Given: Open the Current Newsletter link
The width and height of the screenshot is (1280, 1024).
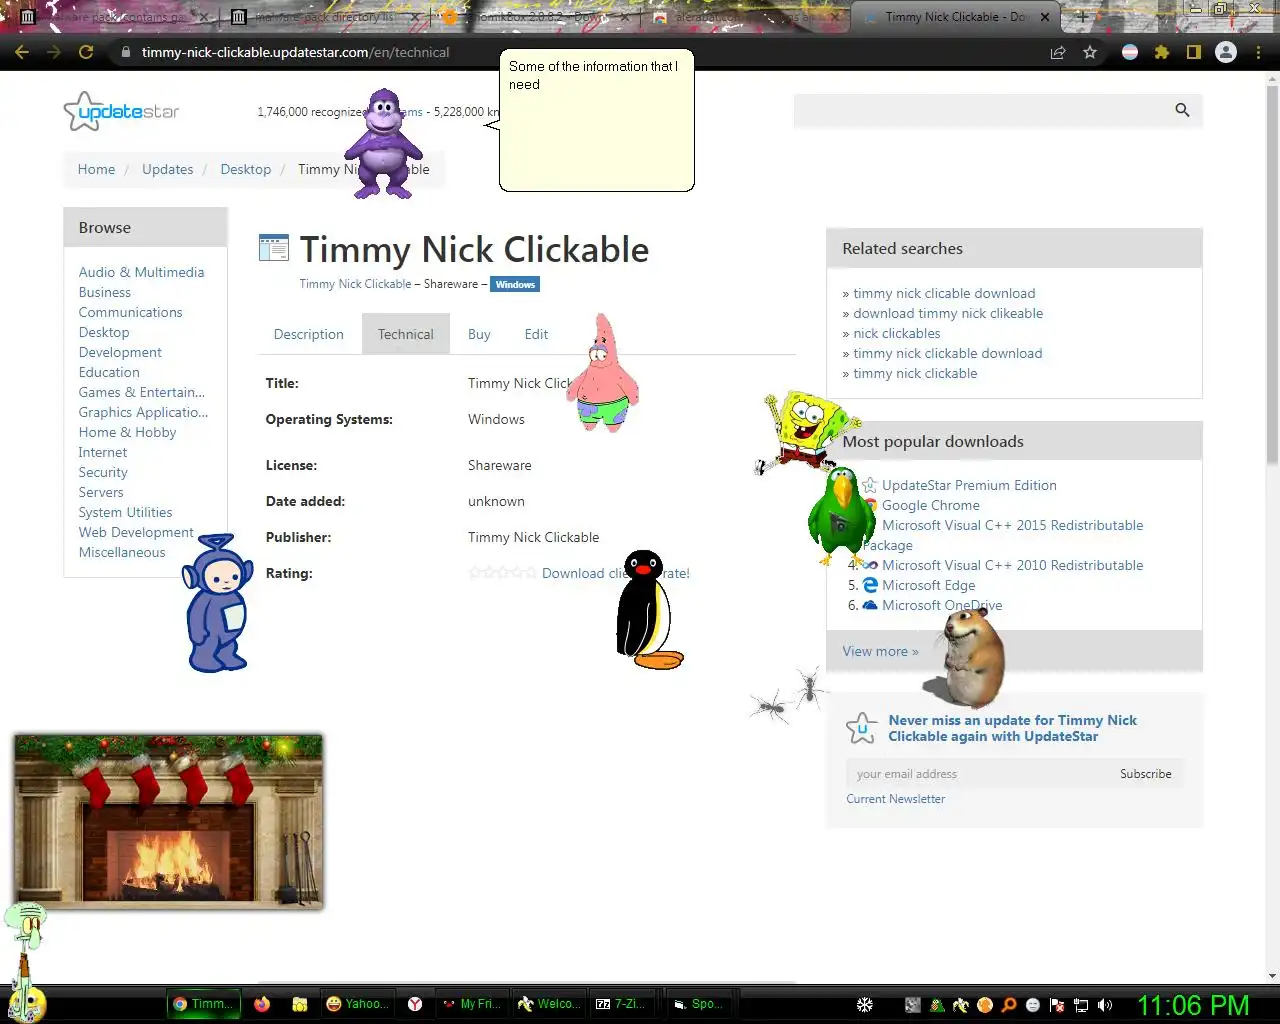Looking at the screenshot, I should click(x=895, y=799).
